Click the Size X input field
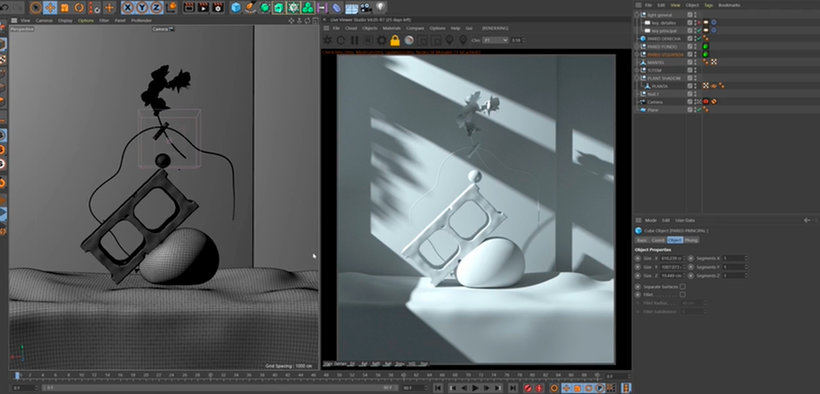 pyautogui.click(x=671, y=258)
